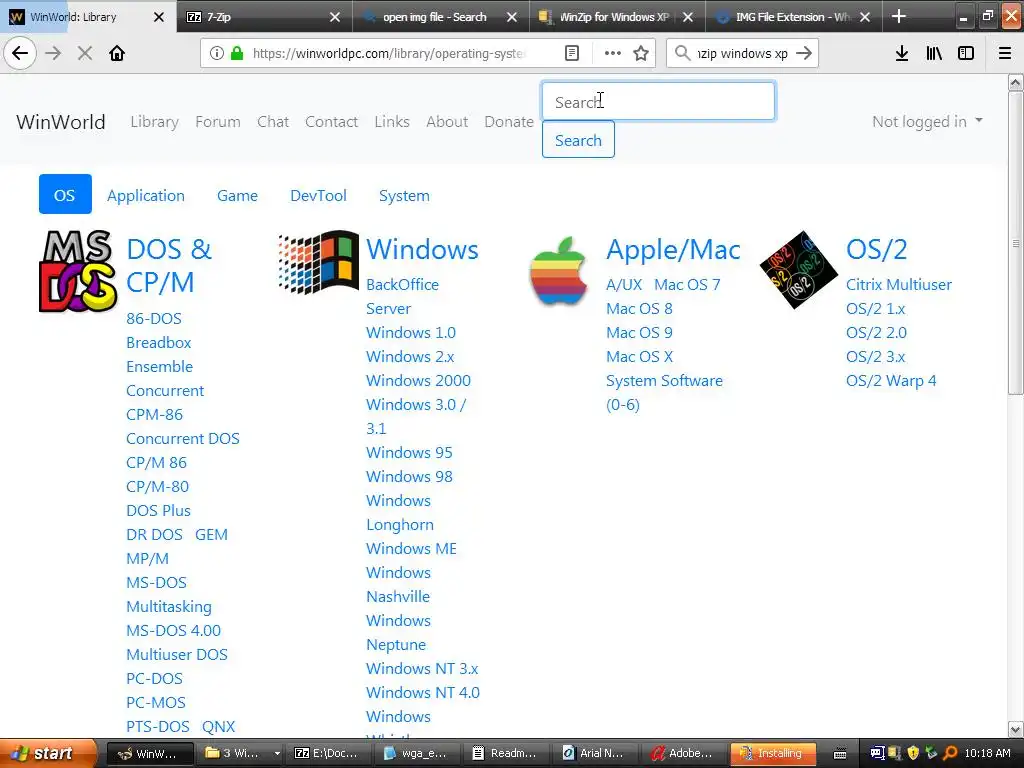This screenshot has width=1024, height=768.
Task: Switch to IMG File Extension tab
Action: coord(793,17)
